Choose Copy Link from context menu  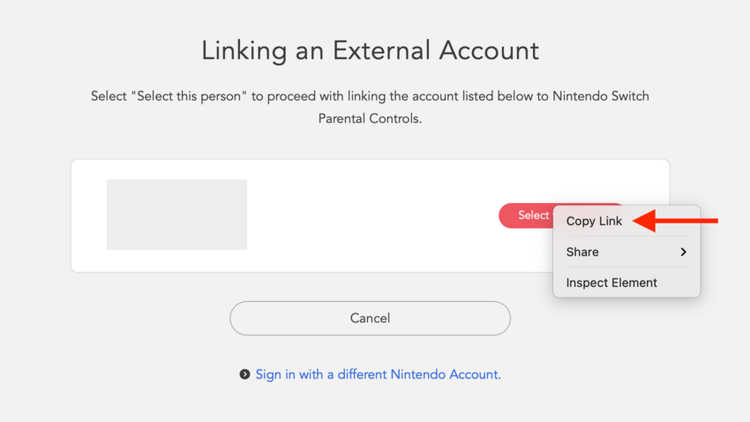(594, 221)
